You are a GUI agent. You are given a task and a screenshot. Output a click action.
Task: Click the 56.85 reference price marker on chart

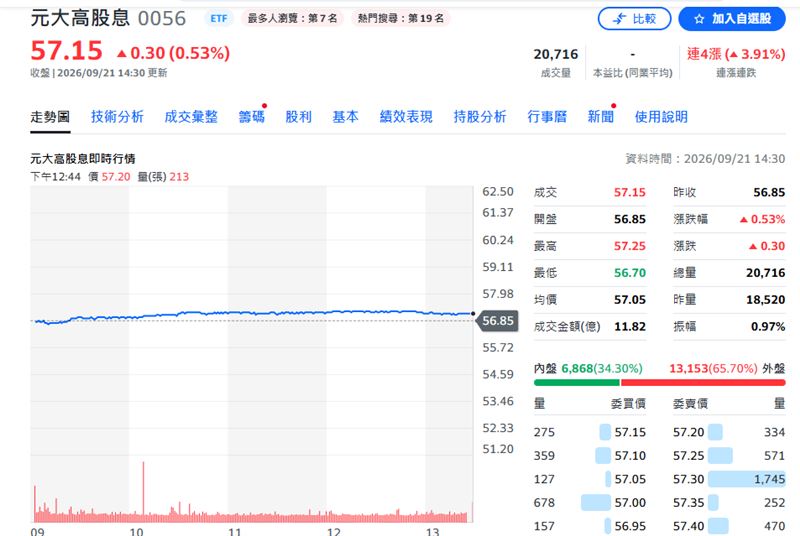click(498, 321)
